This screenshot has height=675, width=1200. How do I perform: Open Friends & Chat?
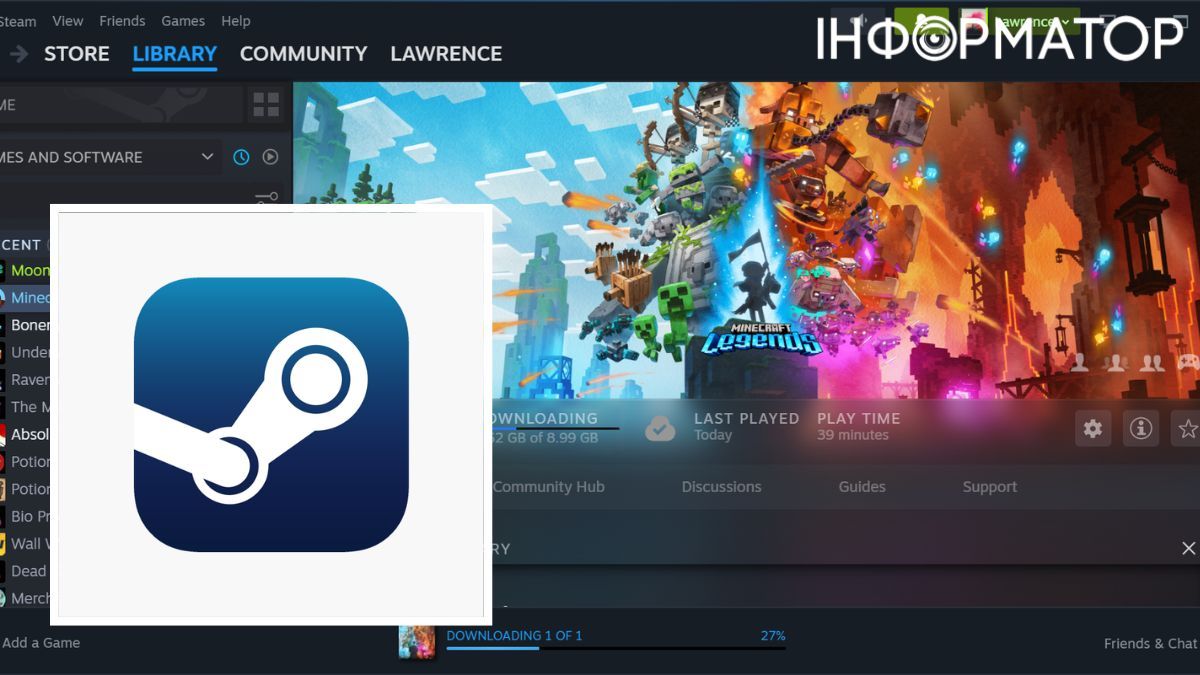click(1151, 644)
